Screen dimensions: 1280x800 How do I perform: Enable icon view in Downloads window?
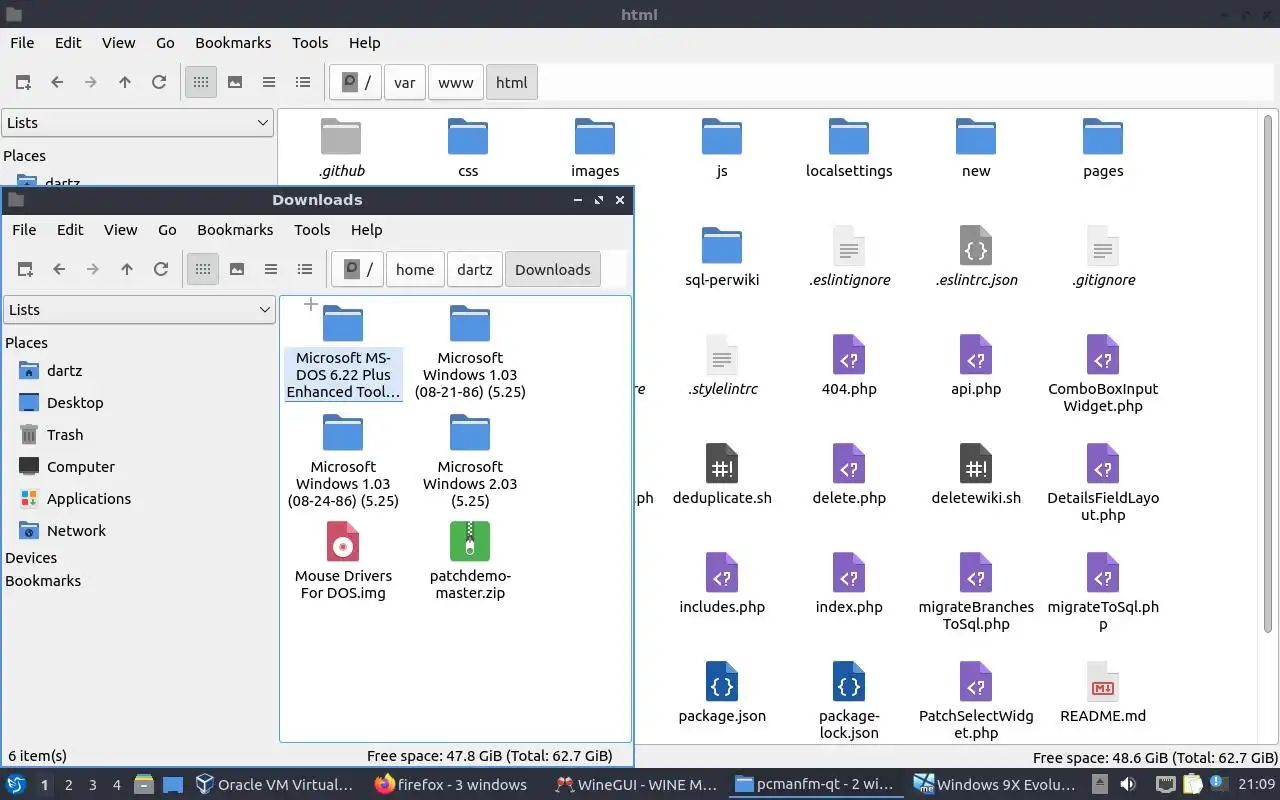tap(203, 269)
